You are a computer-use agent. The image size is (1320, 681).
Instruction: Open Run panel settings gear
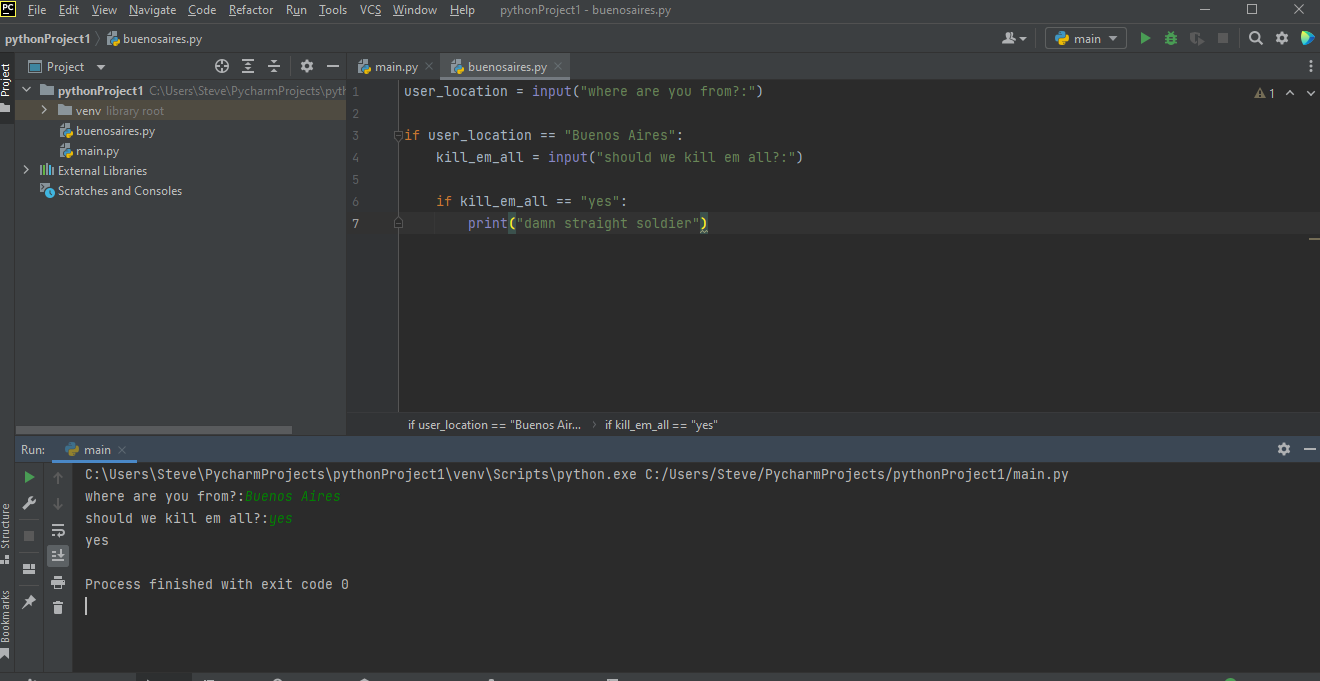[x=1284, y=450]
